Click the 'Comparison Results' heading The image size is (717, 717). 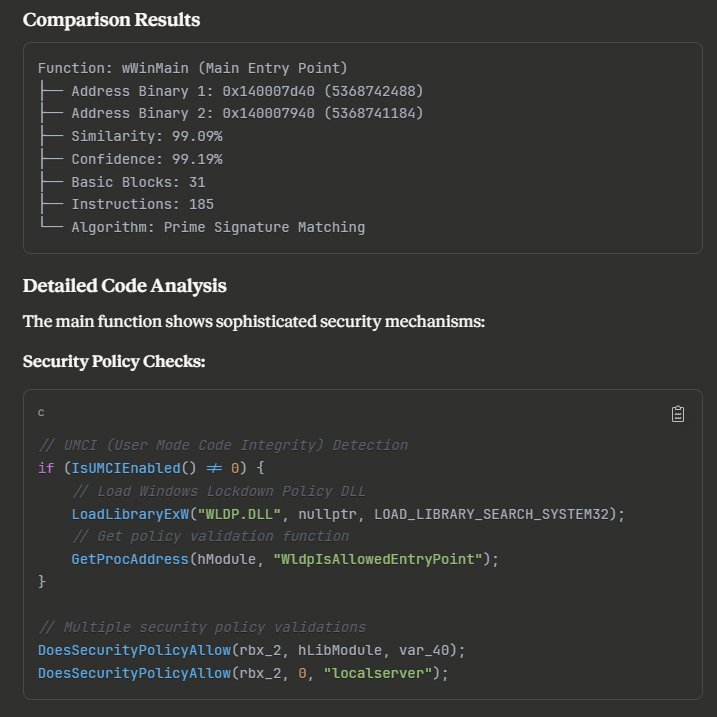(x=111, y=20)
